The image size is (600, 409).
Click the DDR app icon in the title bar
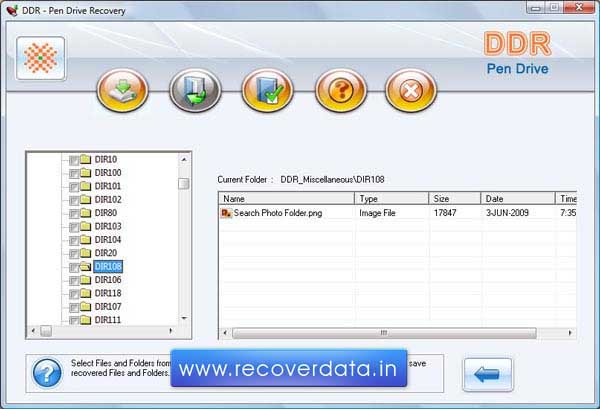tap(12, 10)
